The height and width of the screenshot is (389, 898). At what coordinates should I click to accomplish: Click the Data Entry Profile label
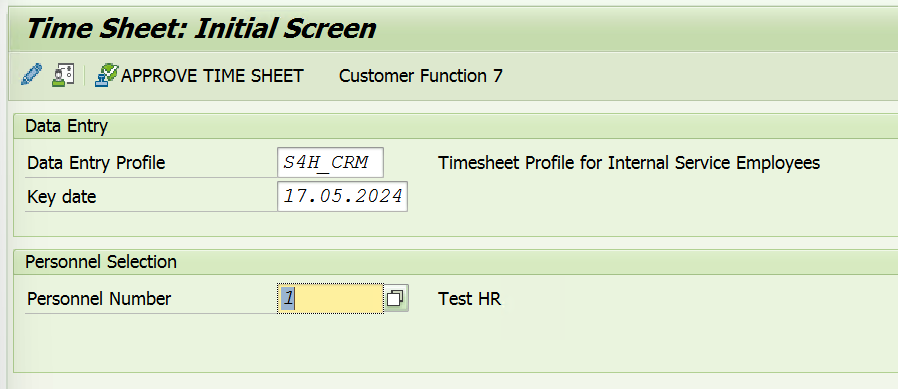[96, 163]
